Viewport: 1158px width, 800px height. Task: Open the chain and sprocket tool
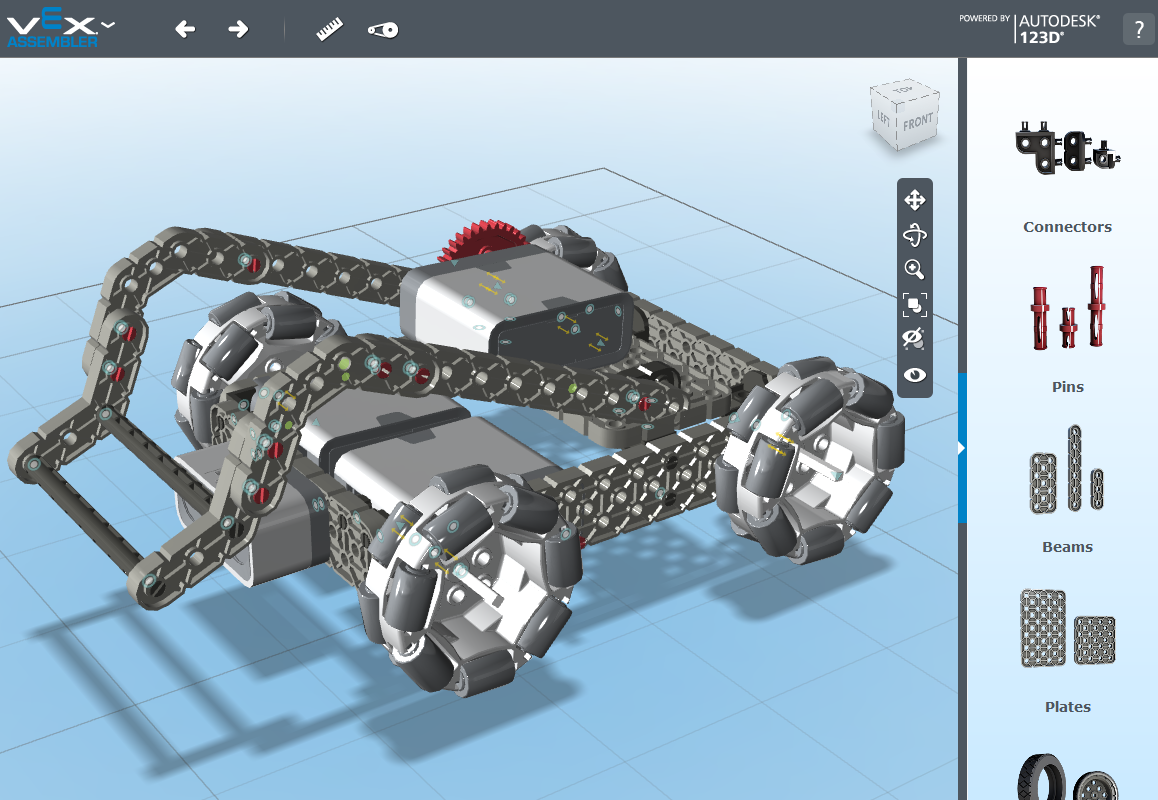click(x=382, y=29)
